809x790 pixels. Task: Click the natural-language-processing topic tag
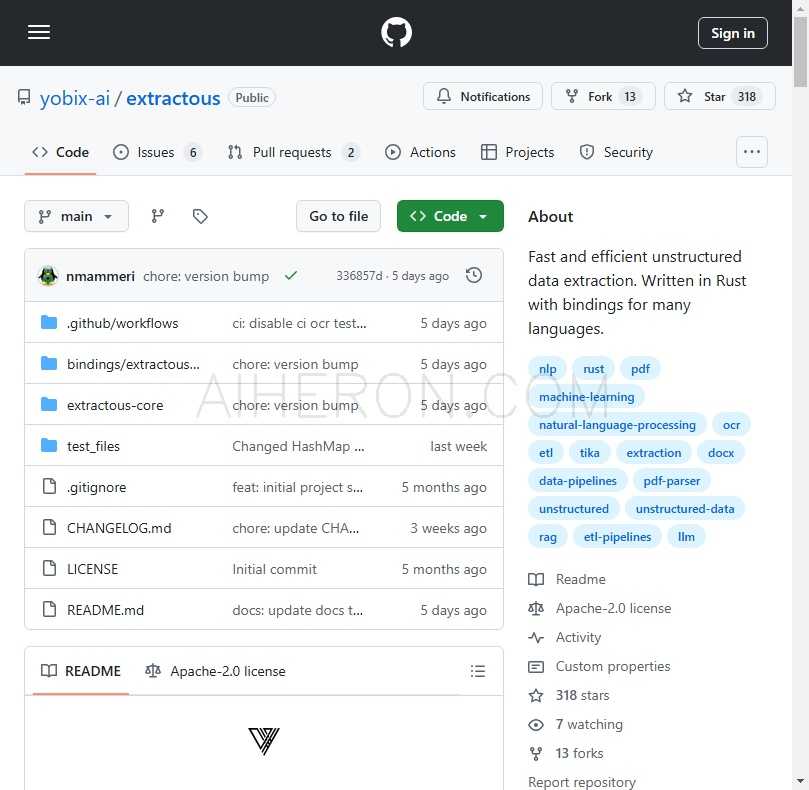[617, 425]
